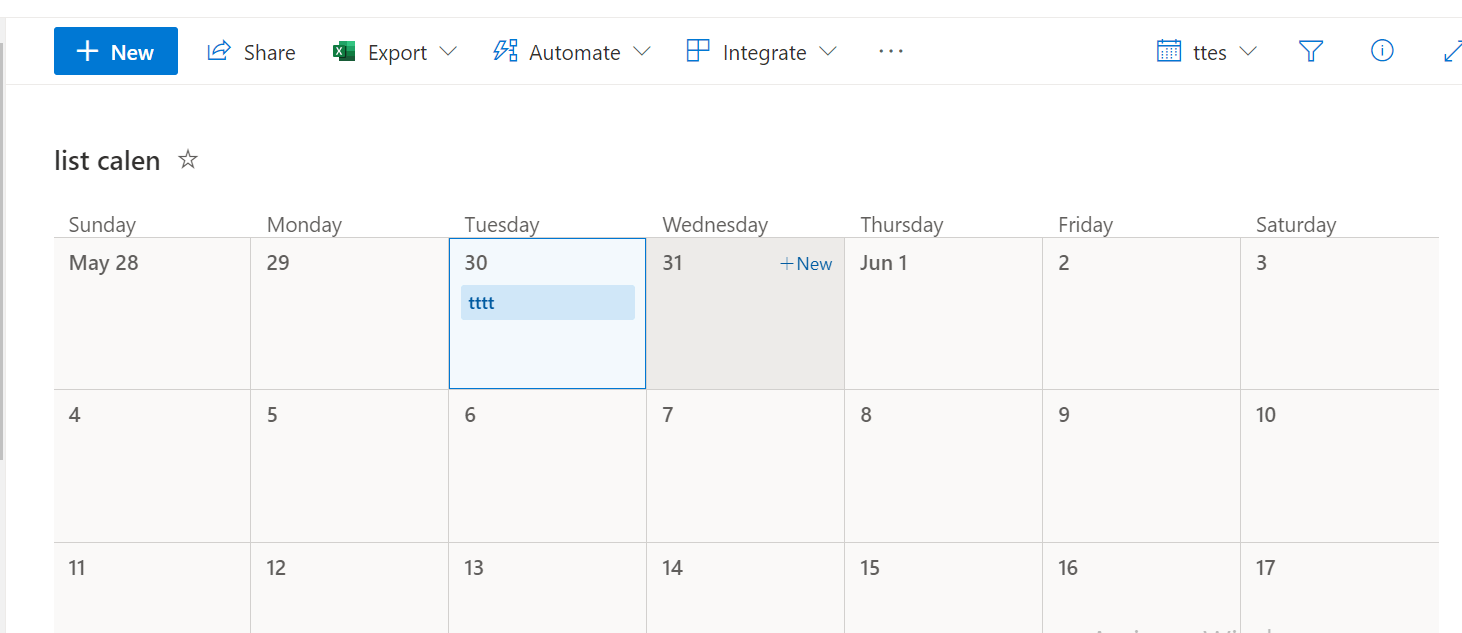Click the Integrate grid icon

698,52
